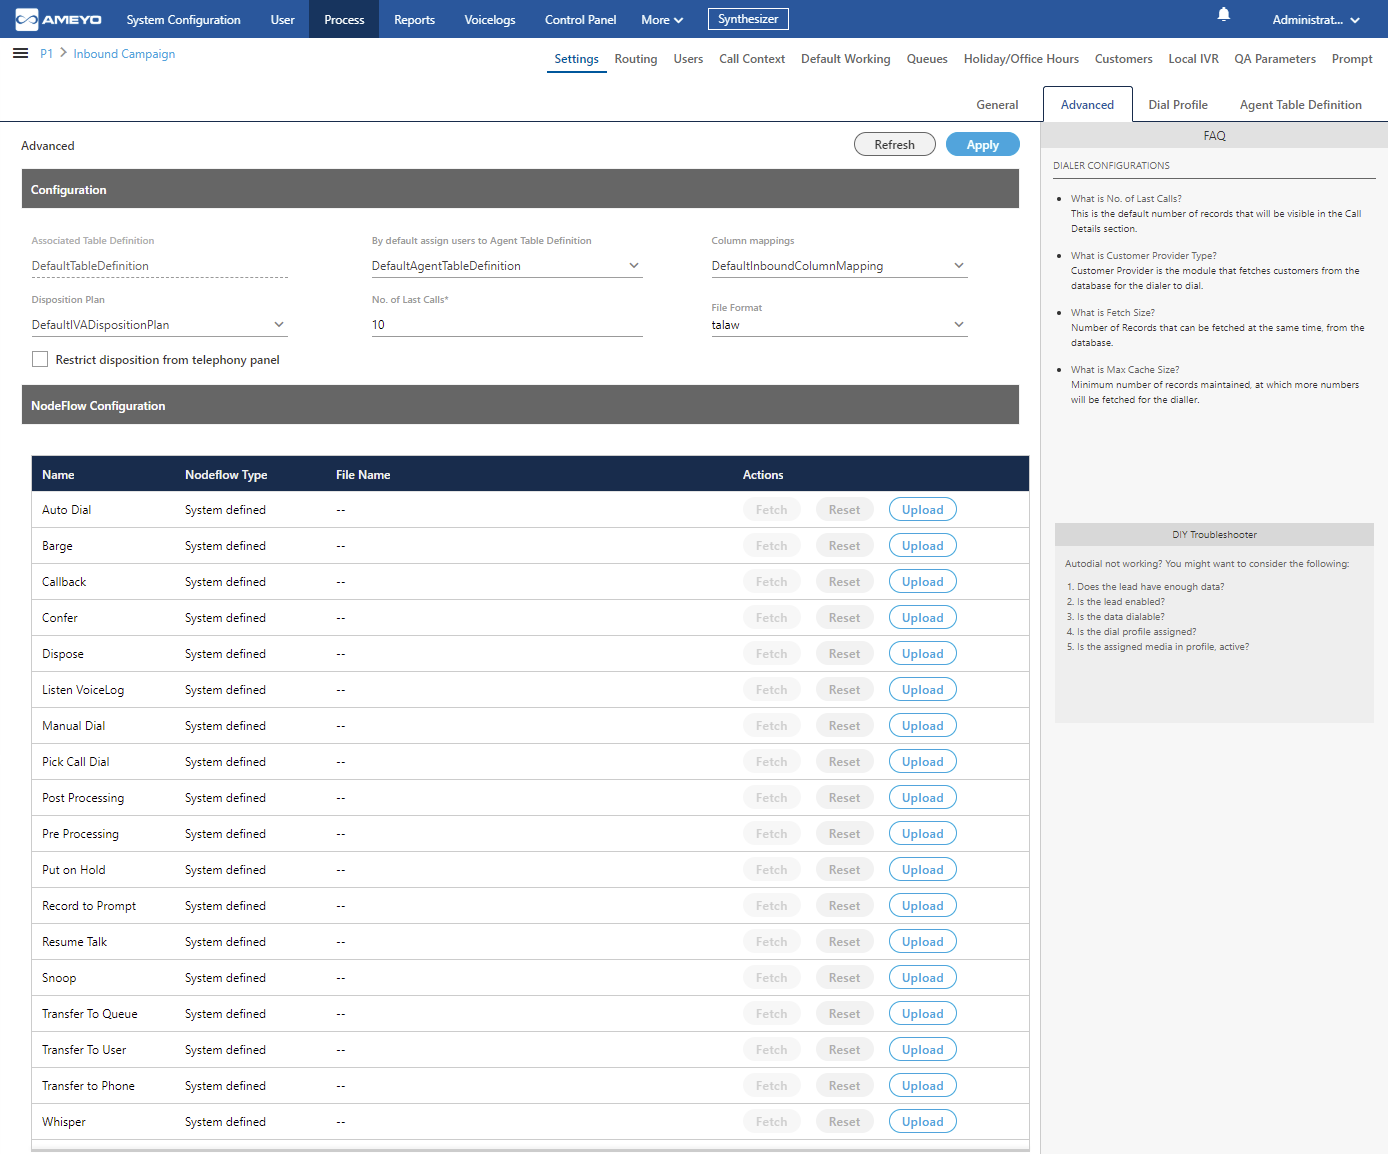1388x1154 pixels.
Task: Upload nodeflow for Callback
Action: (923, 582)
